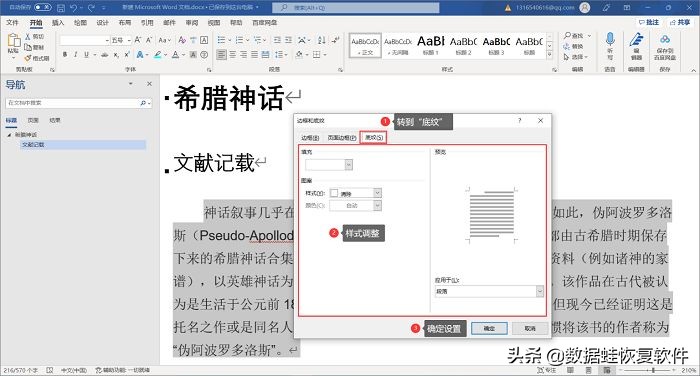Open the Borders dropdown arrow
Screen dimensions: 700x376
coord(325,54)
